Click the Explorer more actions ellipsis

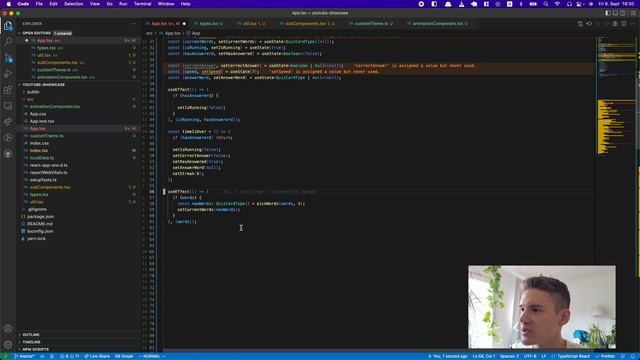(x=133, y=24)
